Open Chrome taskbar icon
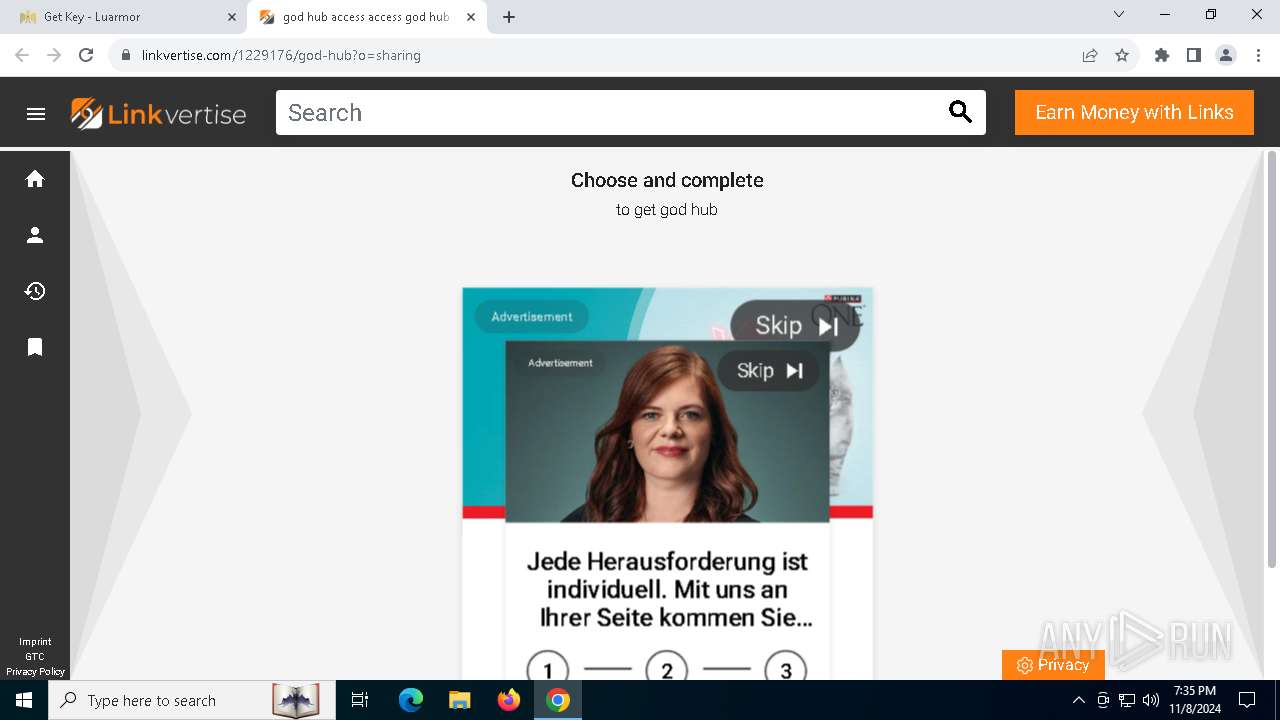The width and height of the screenshot is (1280, 720). tap(558, 700)
